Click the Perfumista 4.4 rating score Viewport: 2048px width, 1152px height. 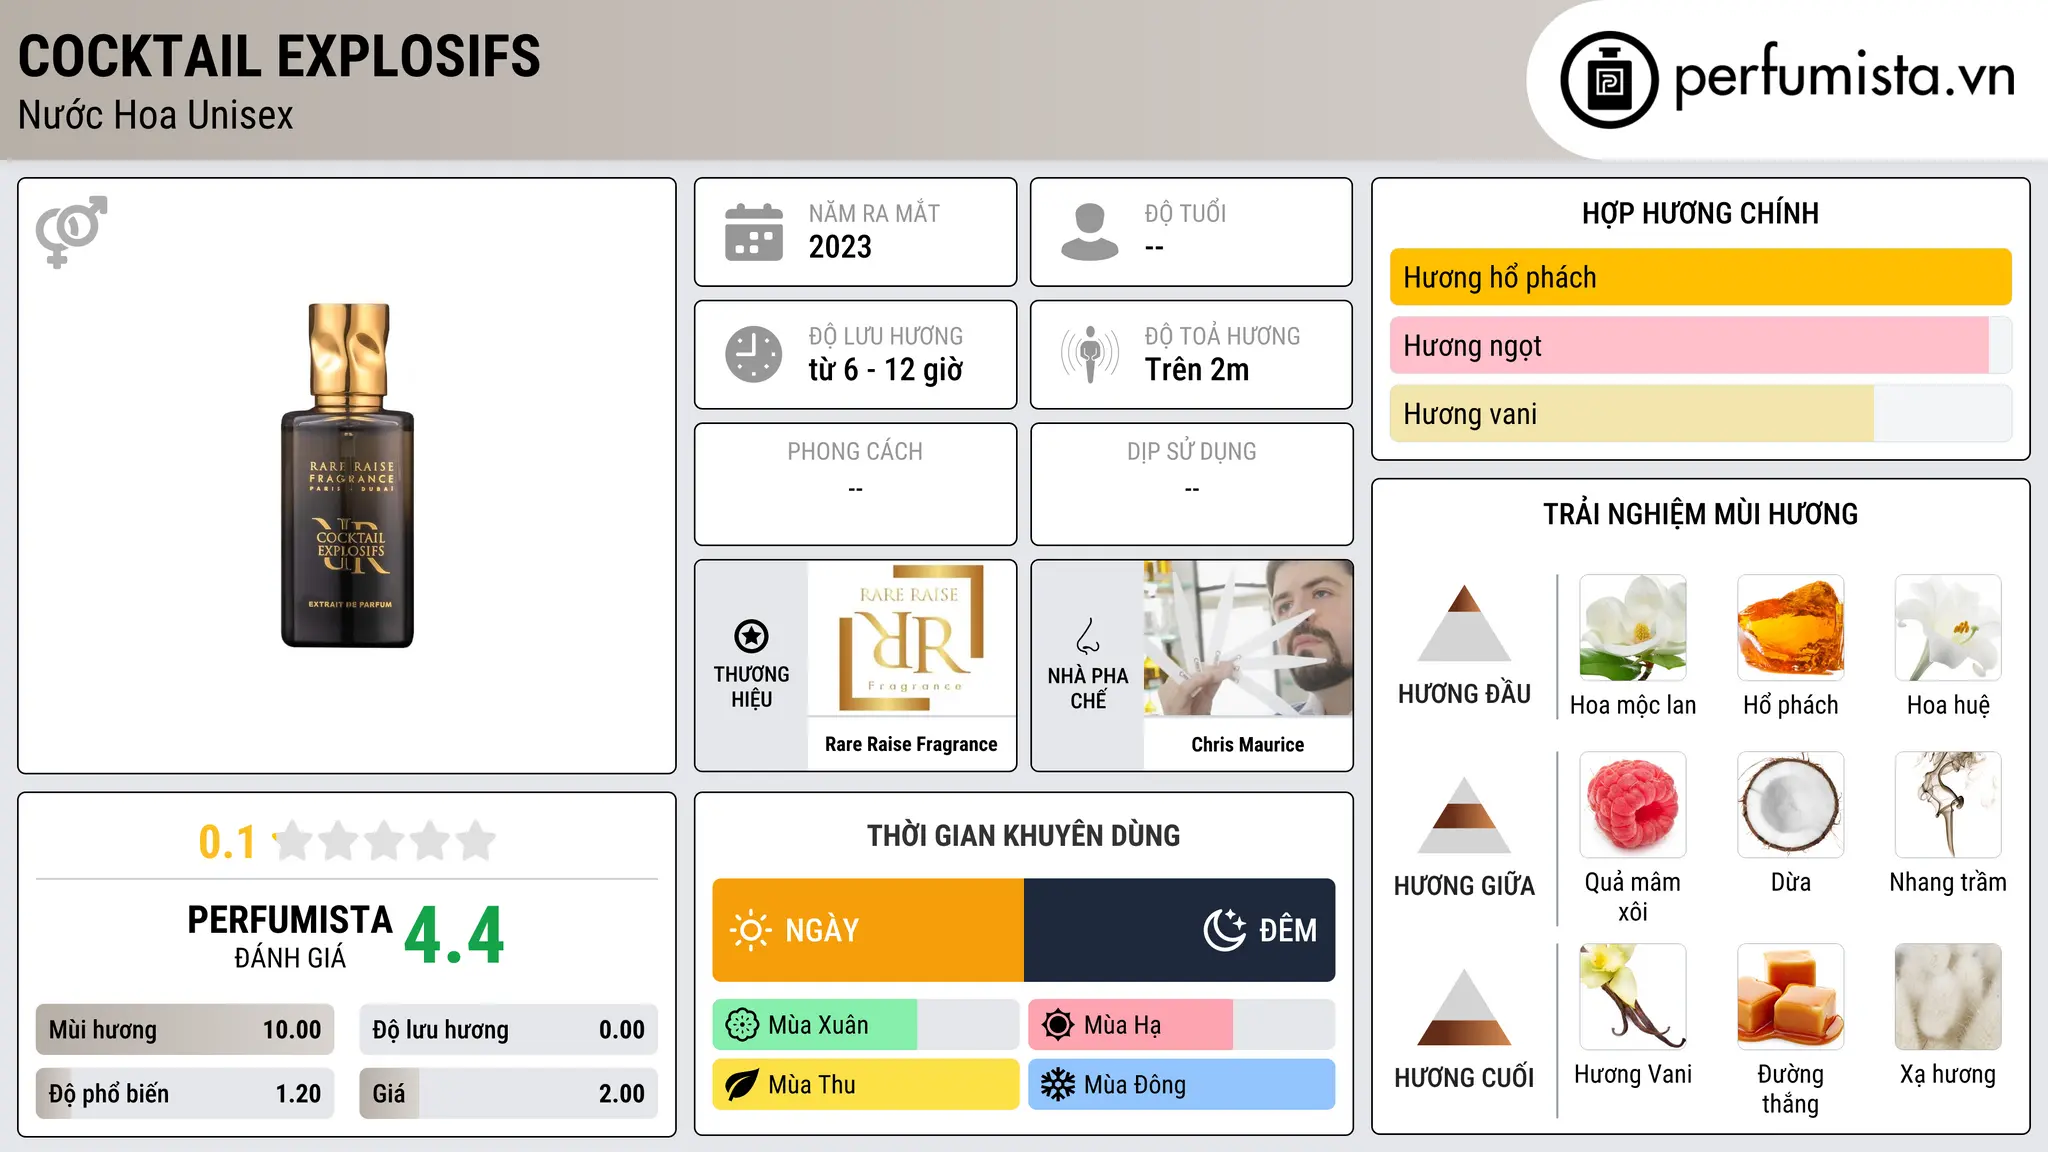pos(455,936)
